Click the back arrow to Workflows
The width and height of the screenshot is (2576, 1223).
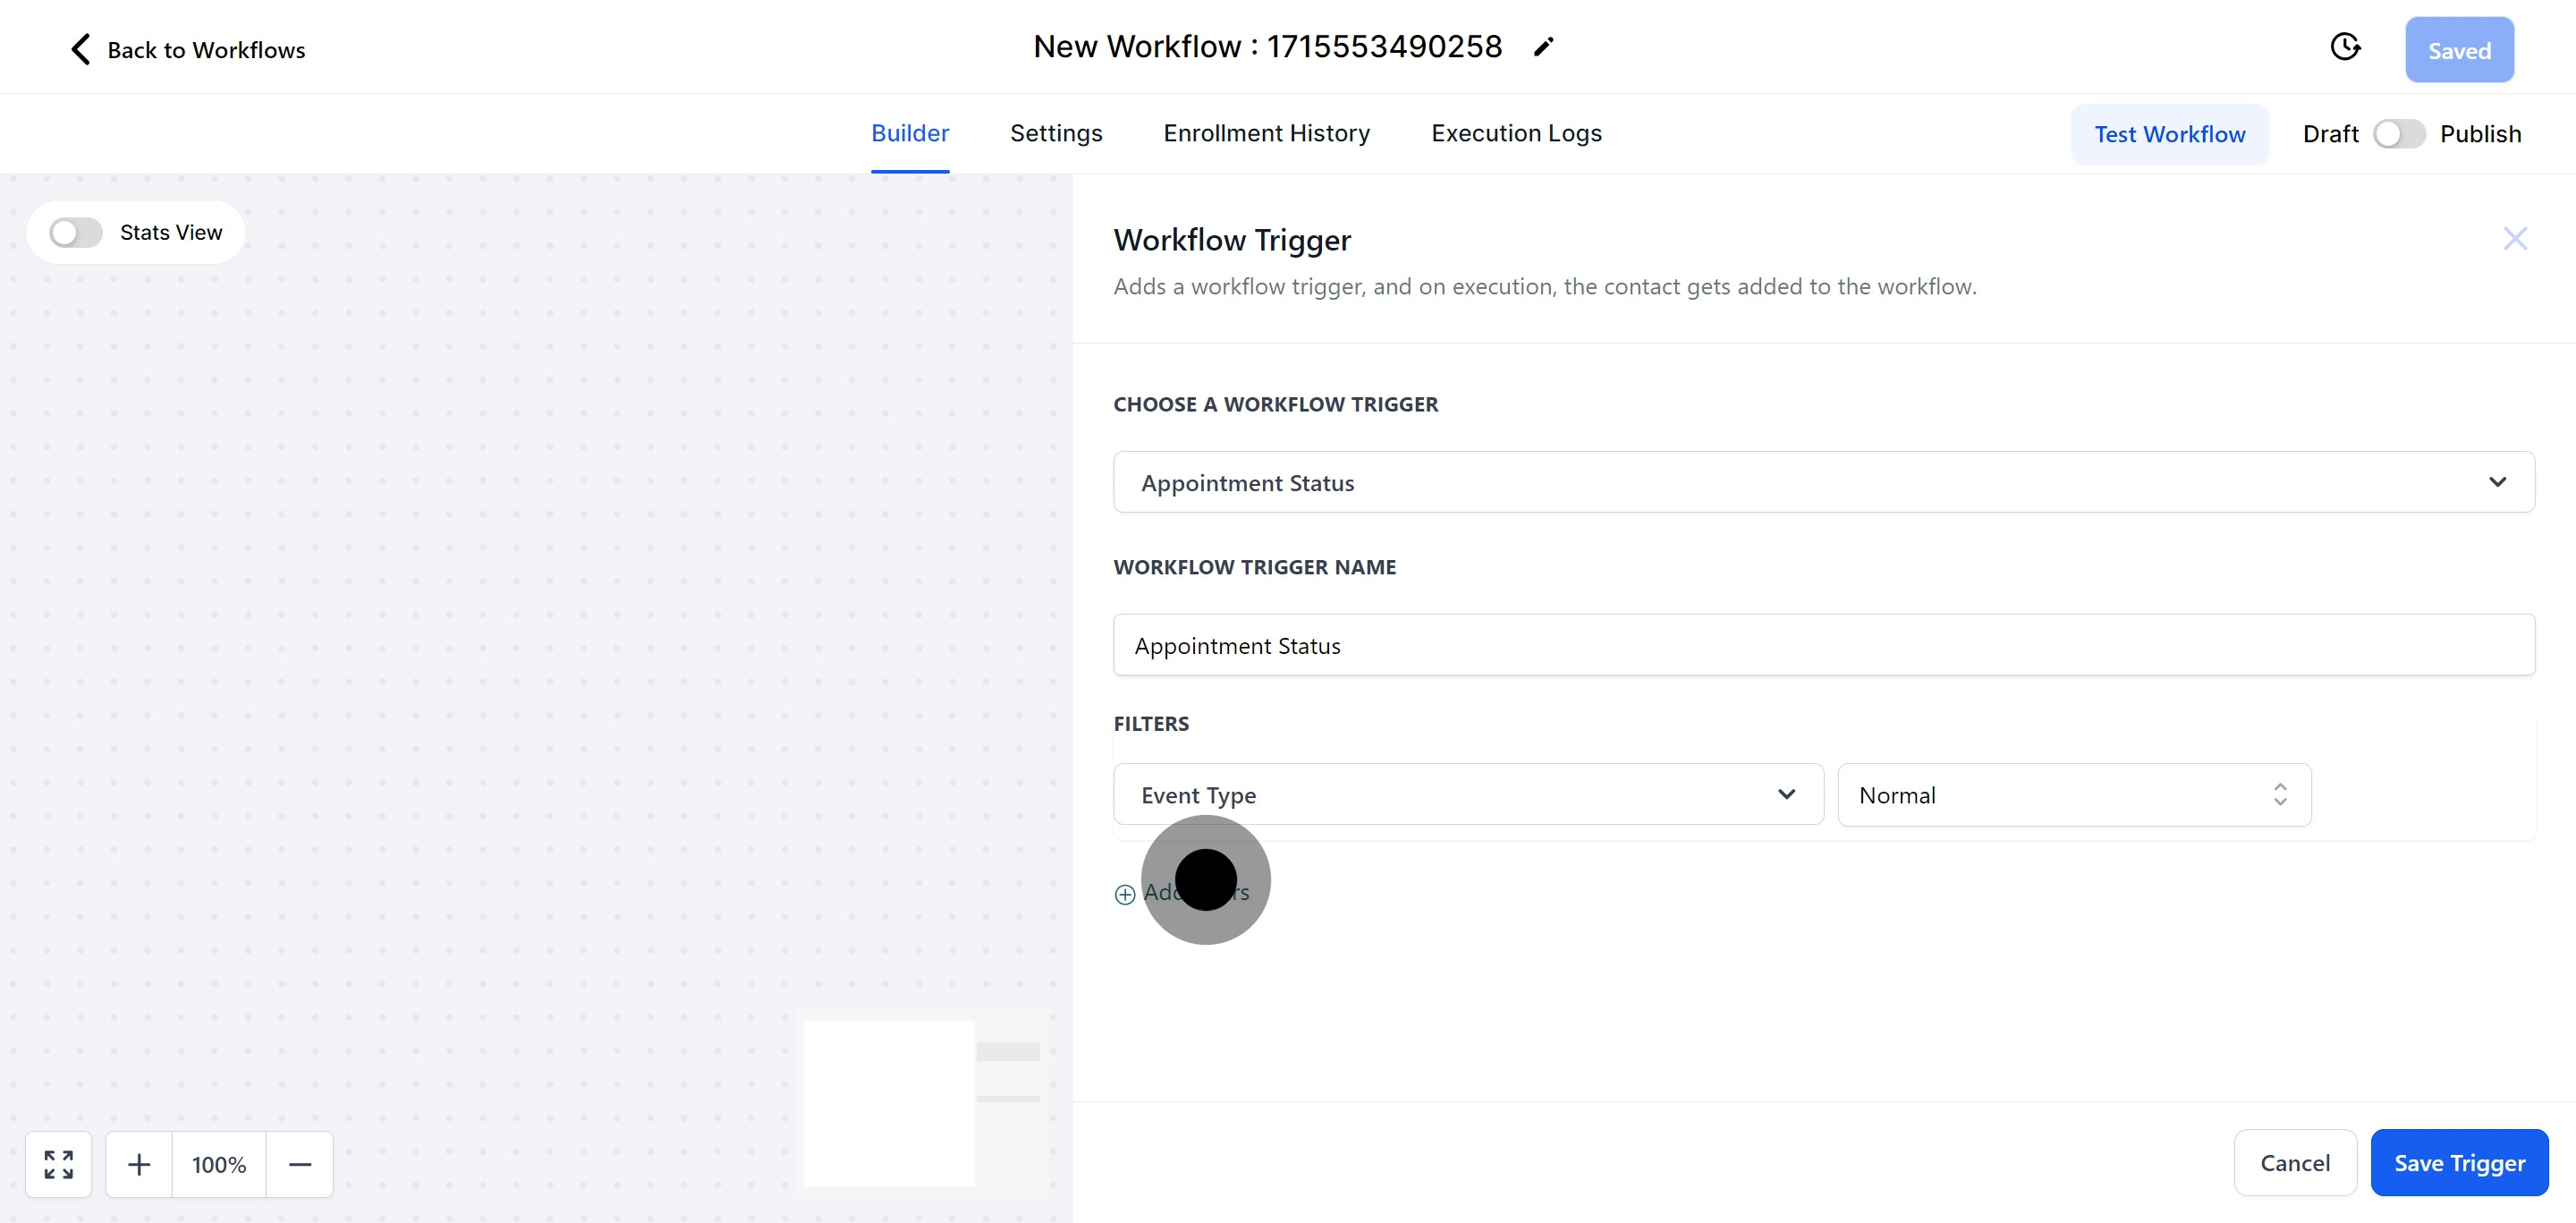point(81,49)
